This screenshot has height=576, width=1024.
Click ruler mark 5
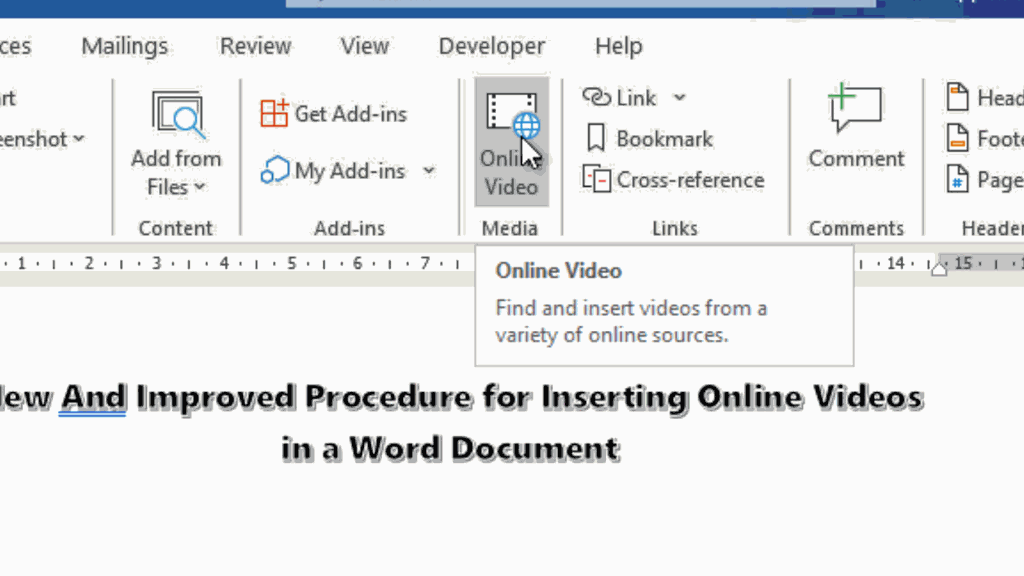[291, 263]
